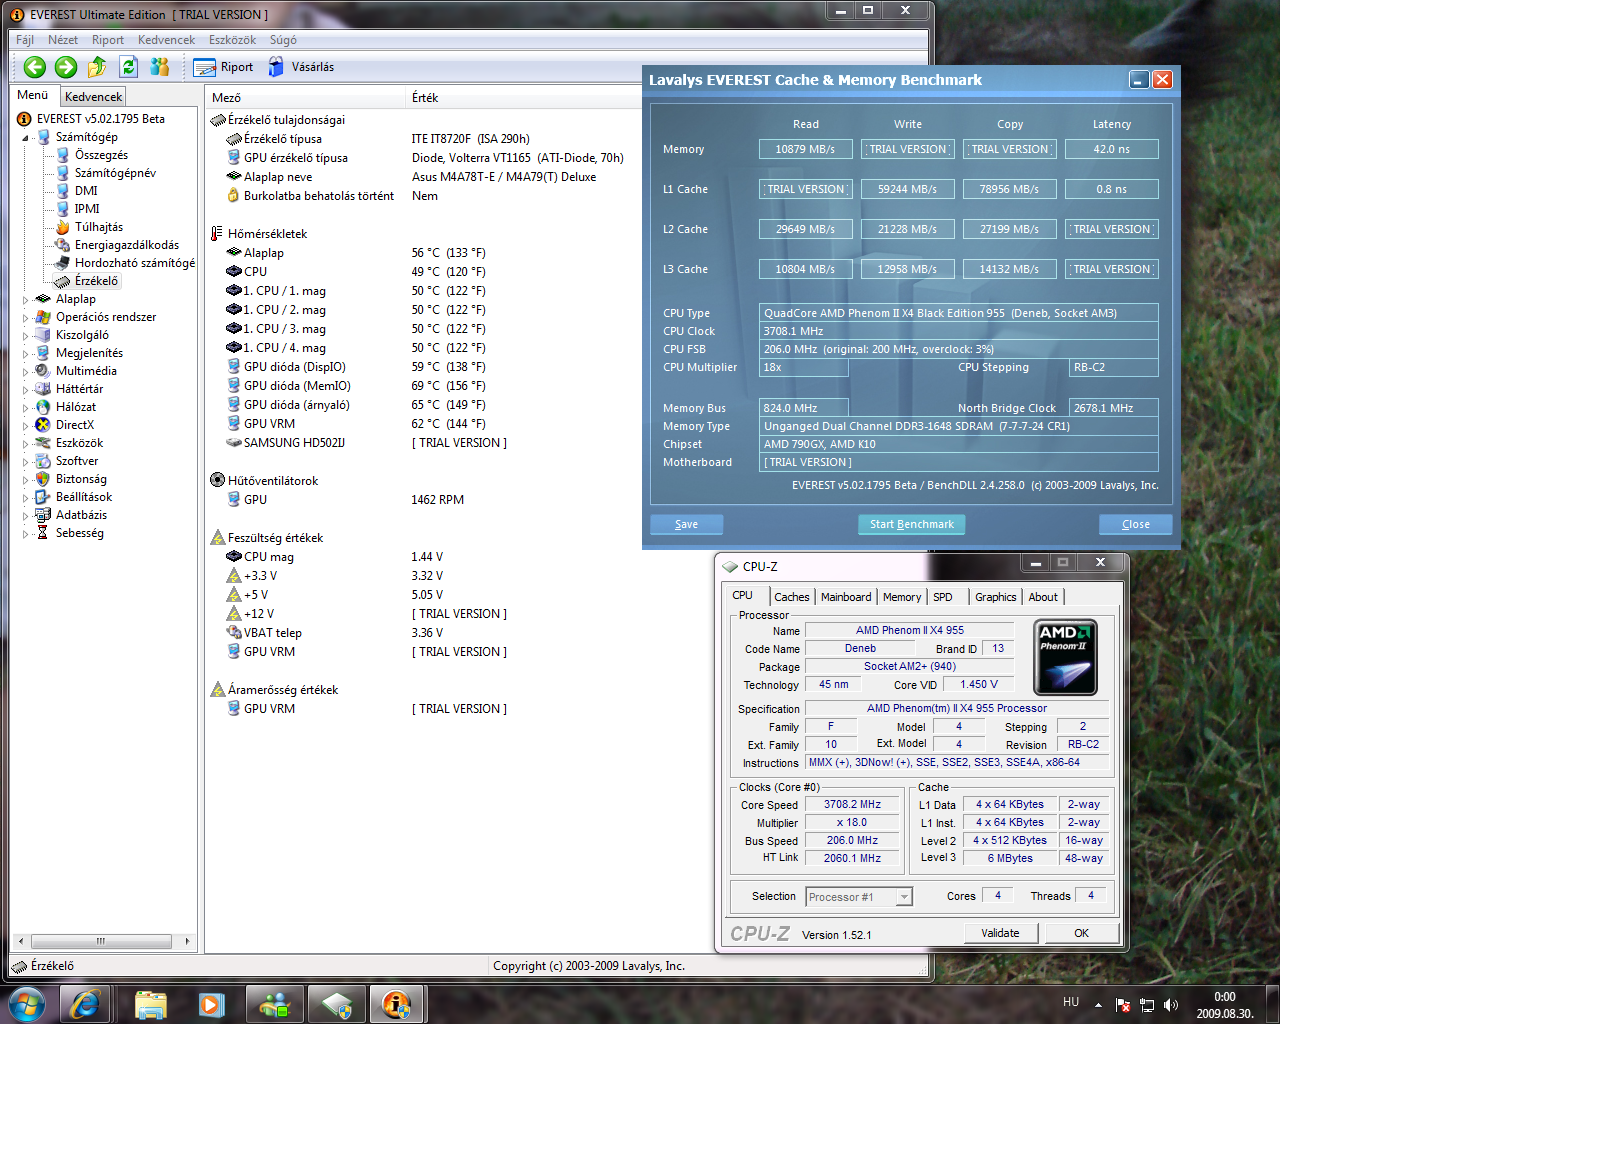Click the EVEREST v5.02.1795 Beta root node
The image size is (1600, 1174).
tap(100, 119)
